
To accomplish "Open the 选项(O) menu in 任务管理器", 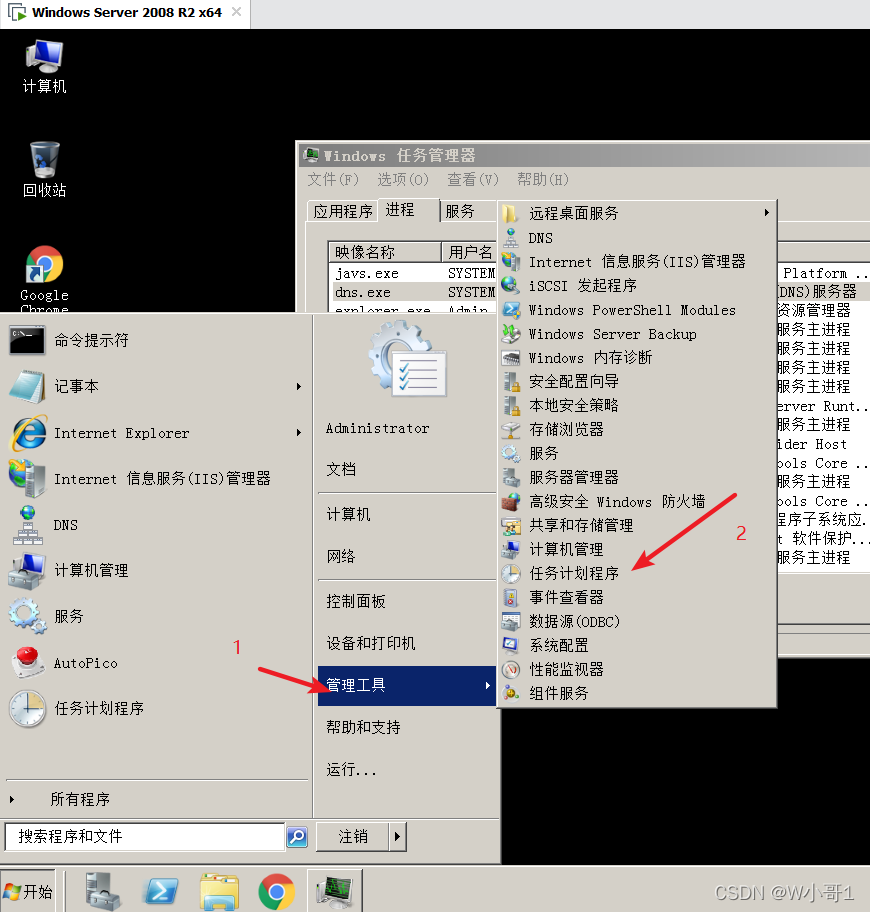I will [403, 180].
